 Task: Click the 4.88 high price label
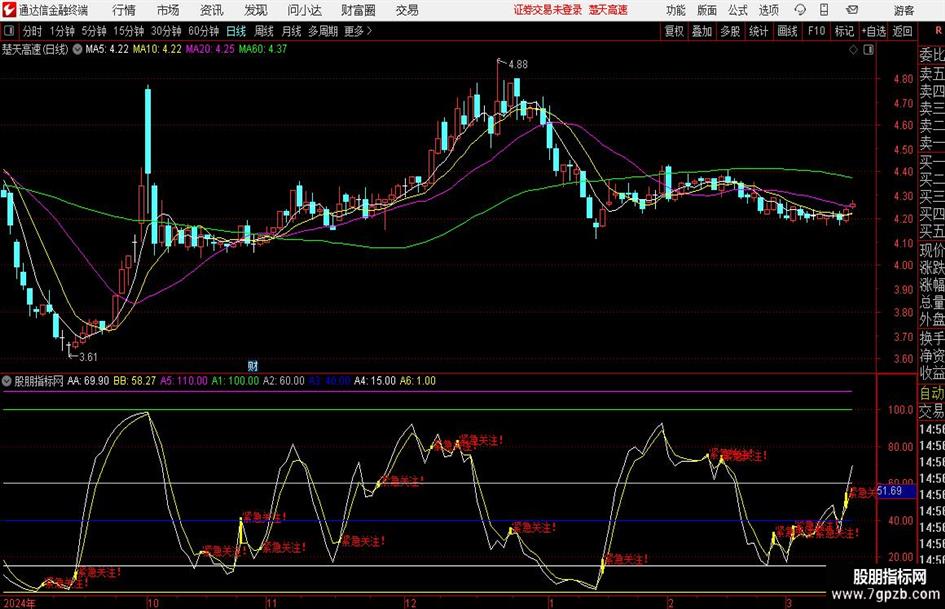point(518,64)
